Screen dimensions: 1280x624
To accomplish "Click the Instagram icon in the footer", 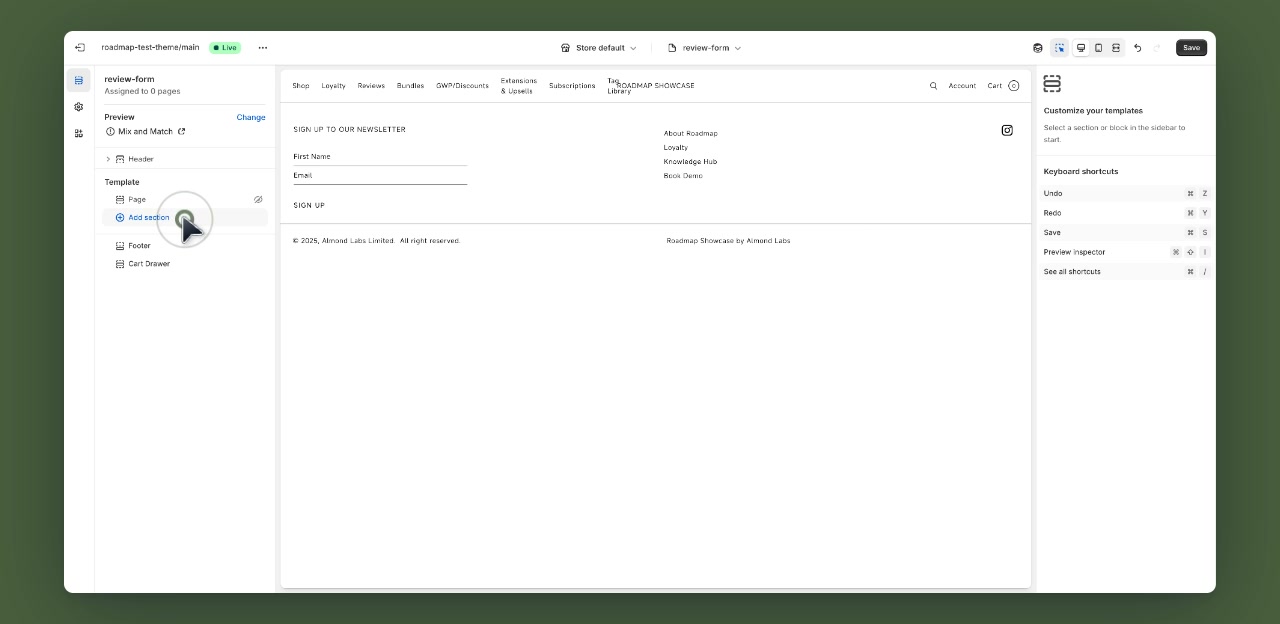I will [x=1007, y=130].
